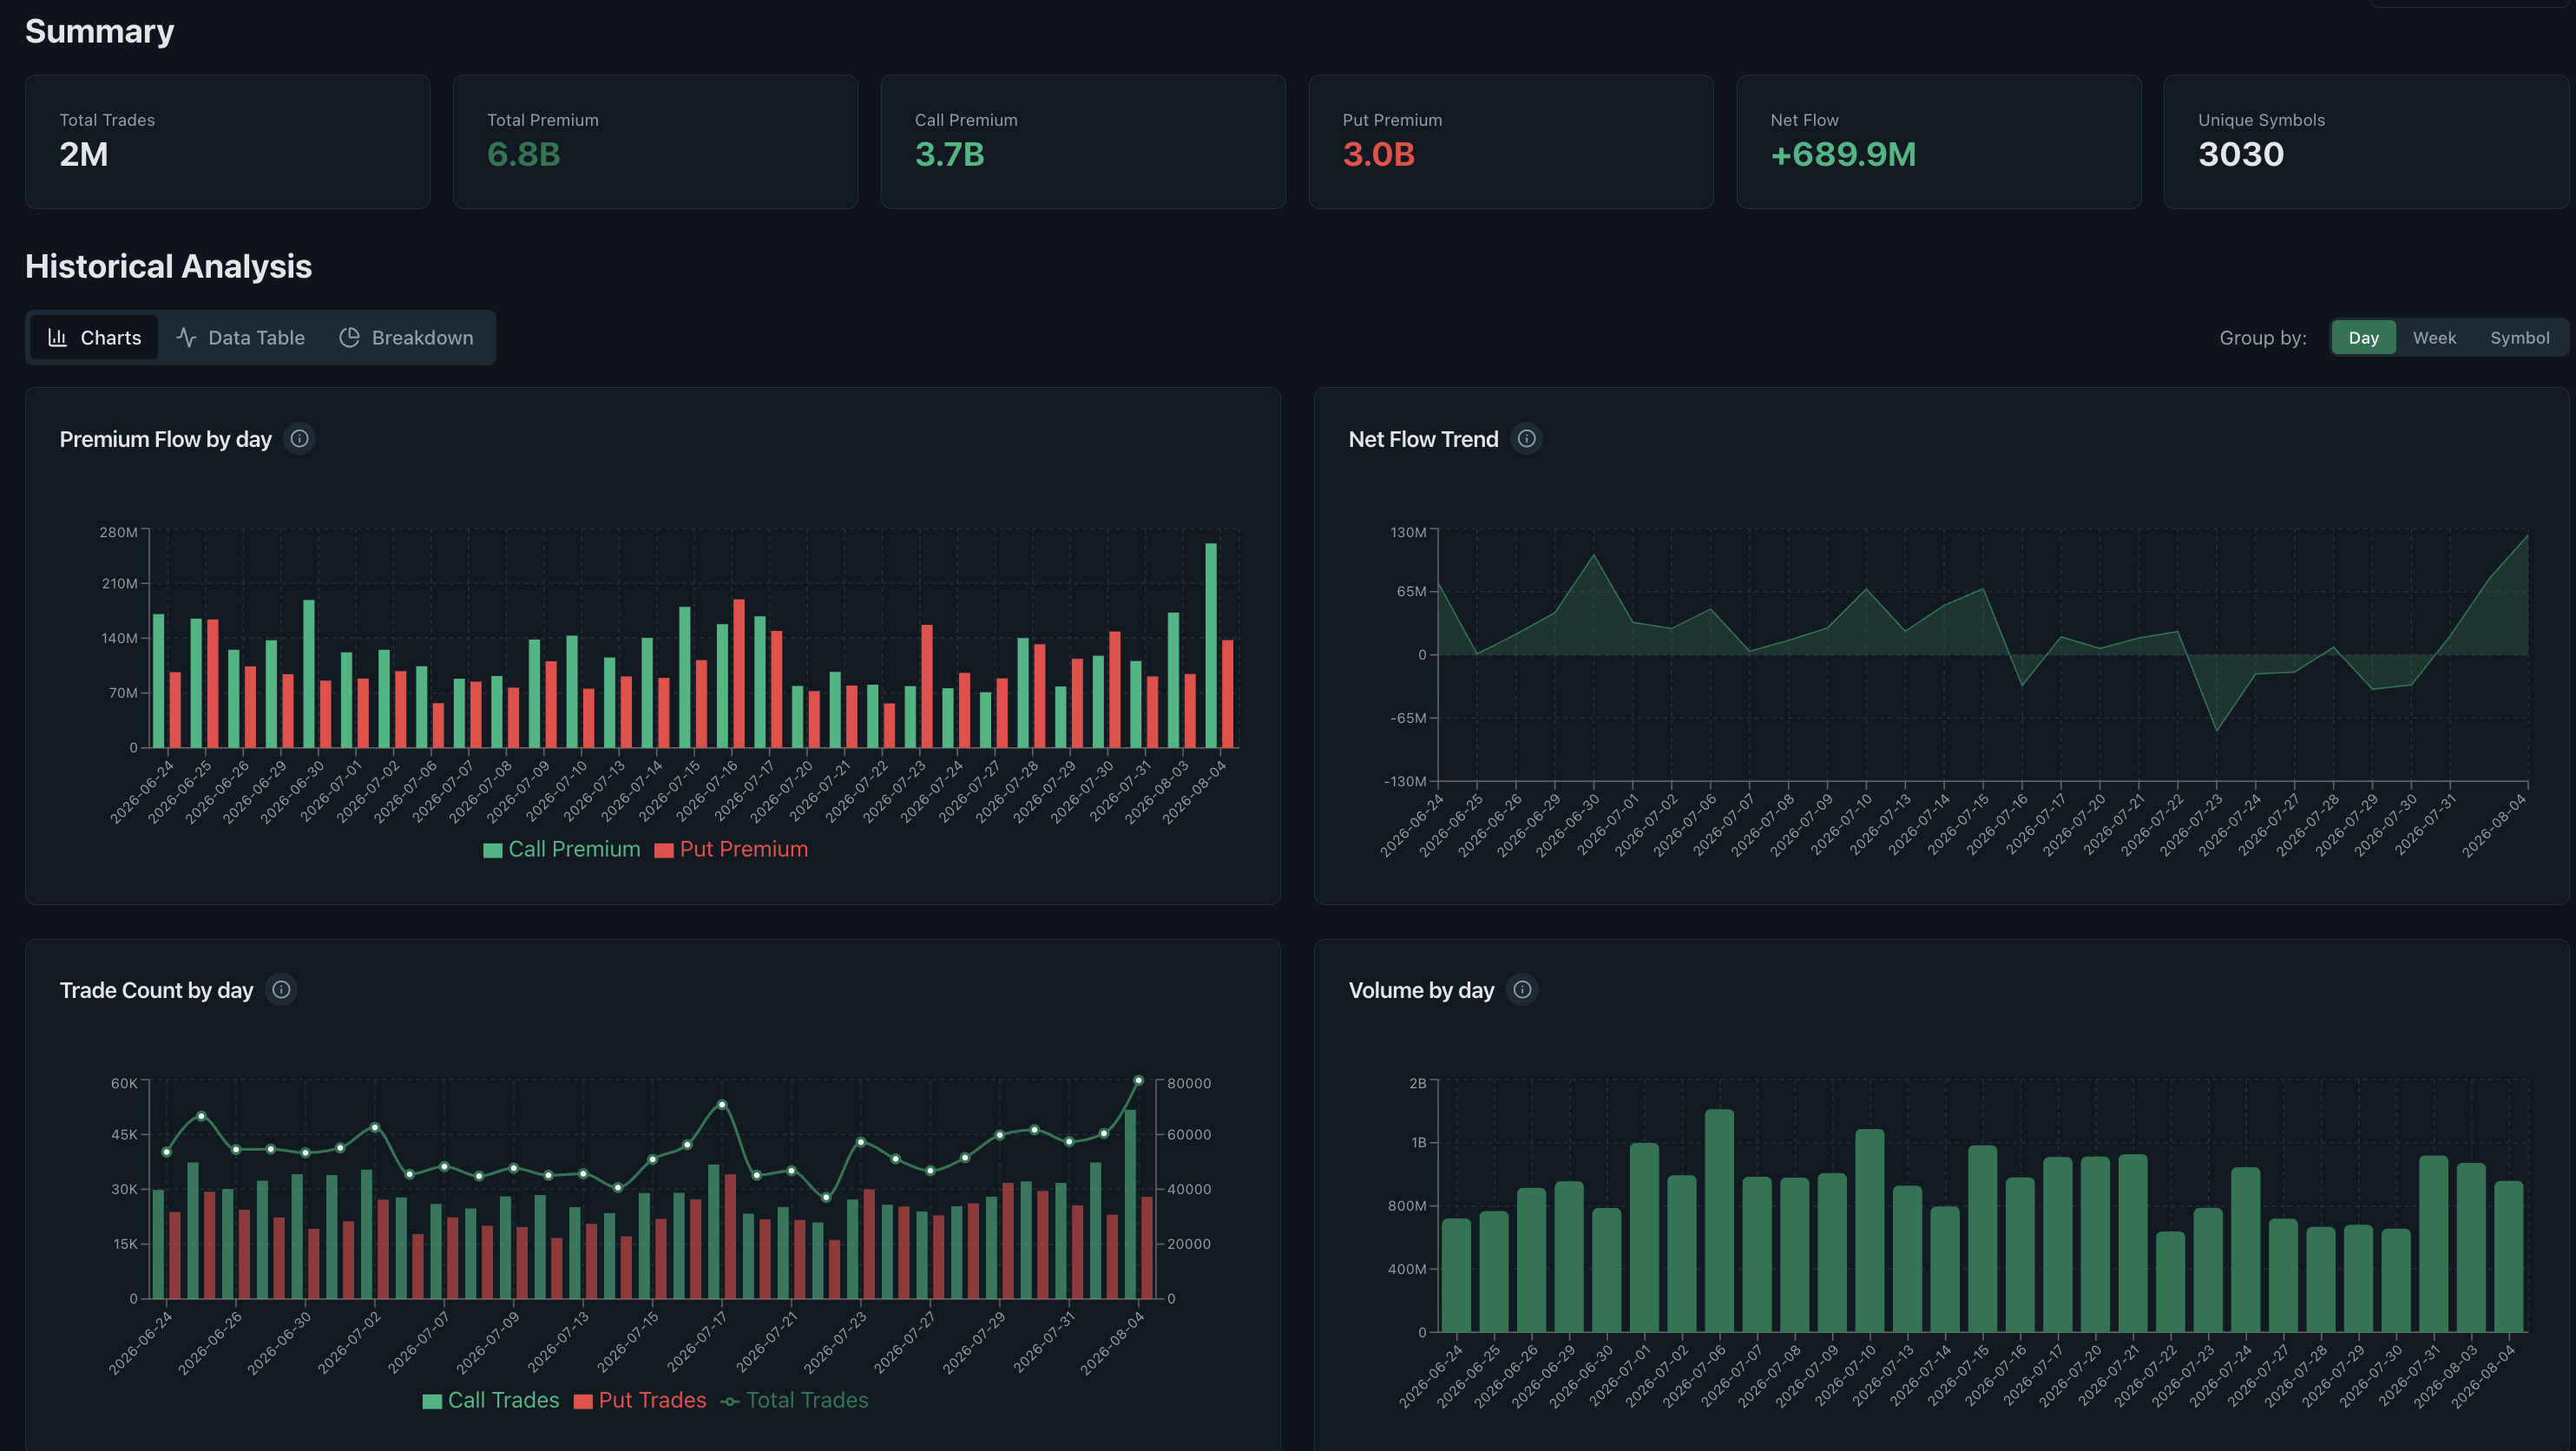Open the Breakdown tab
The image size is (2576, 1451).
(x=406, y=338)
